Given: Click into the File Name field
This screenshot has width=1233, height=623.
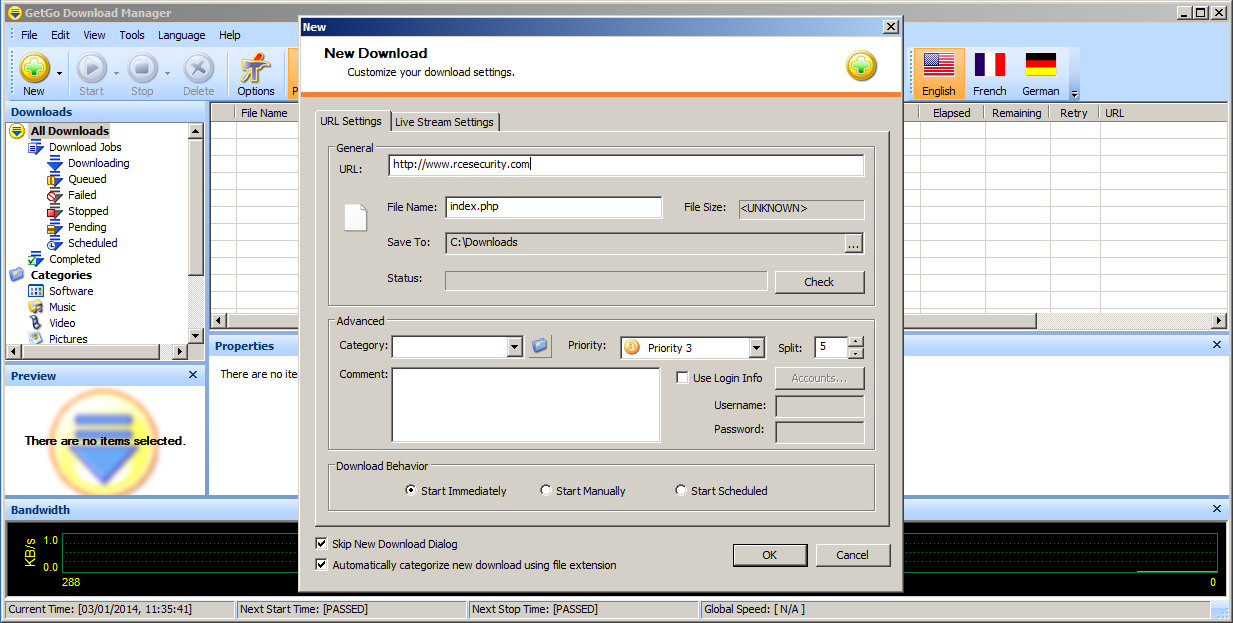Looking at the screenshot, I should coord(554,207).
